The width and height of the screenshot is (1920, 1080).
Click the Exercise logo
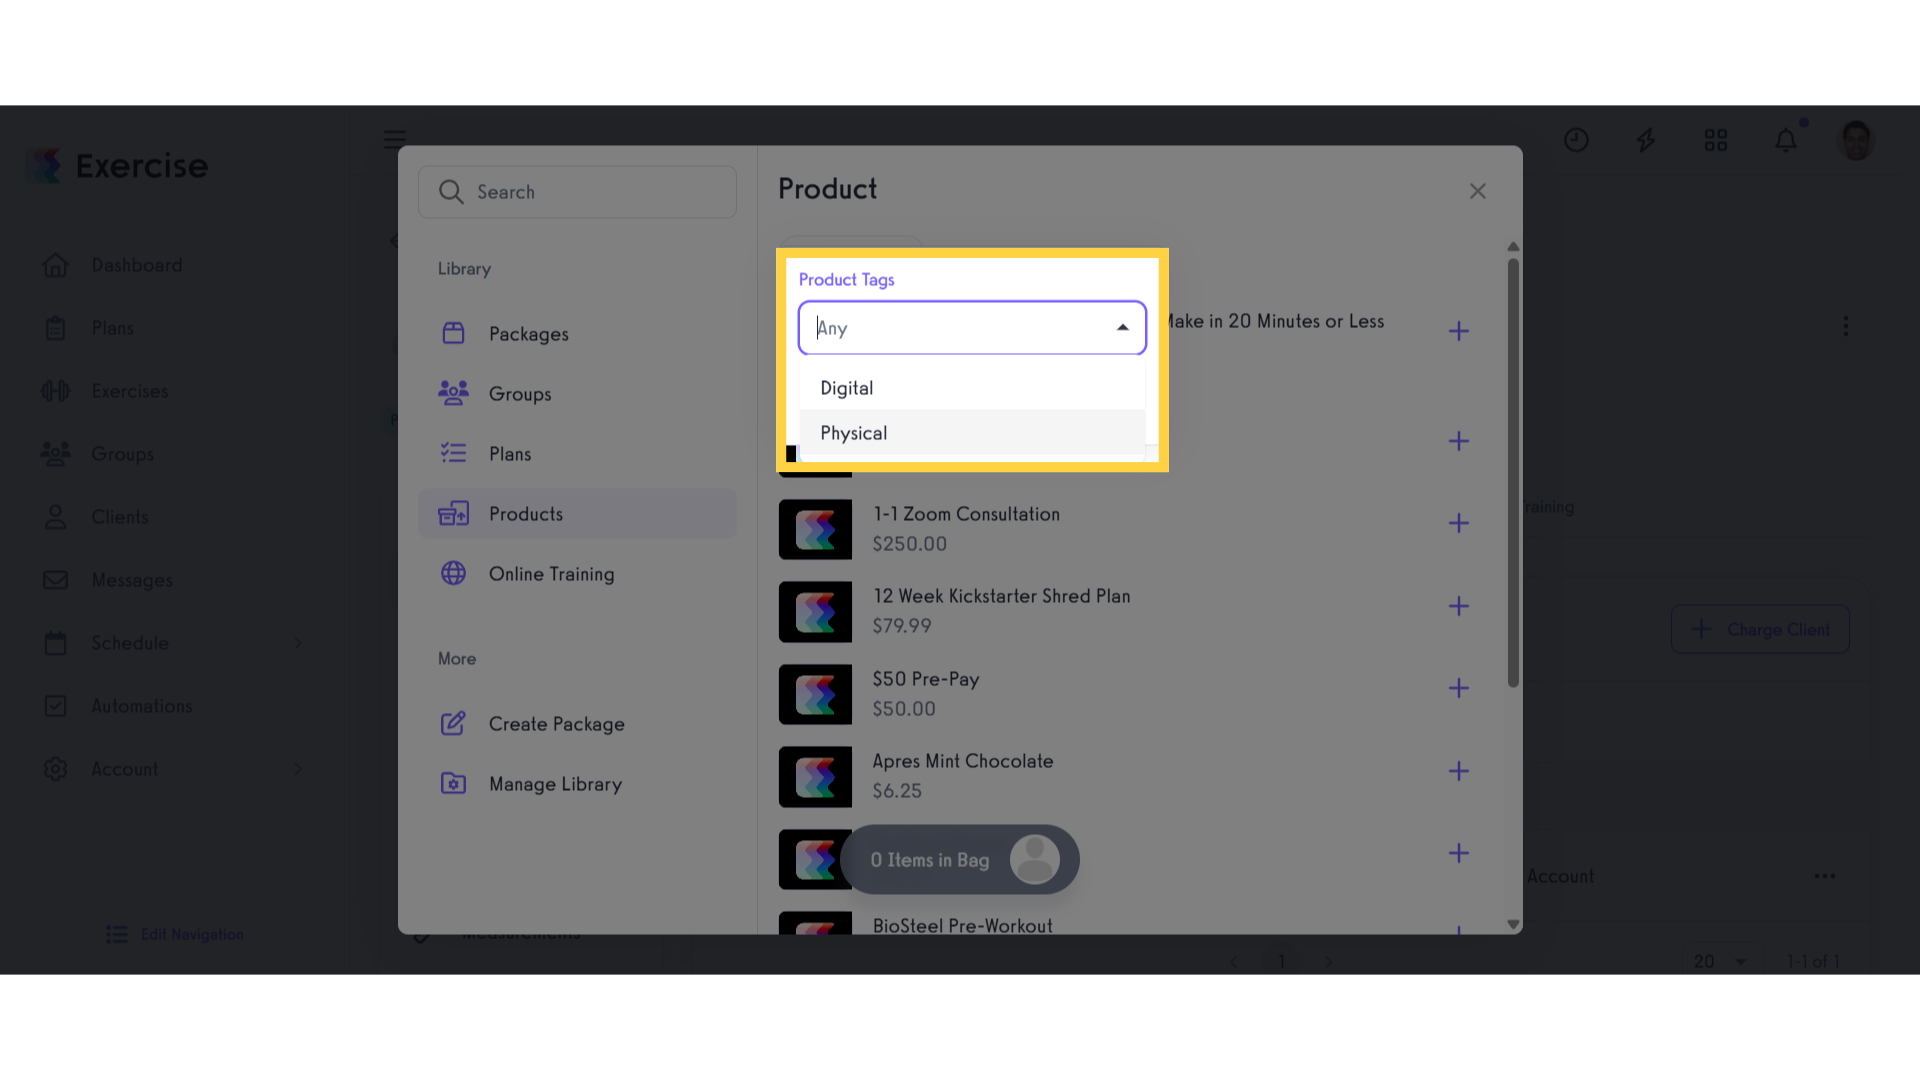(118, 166)
